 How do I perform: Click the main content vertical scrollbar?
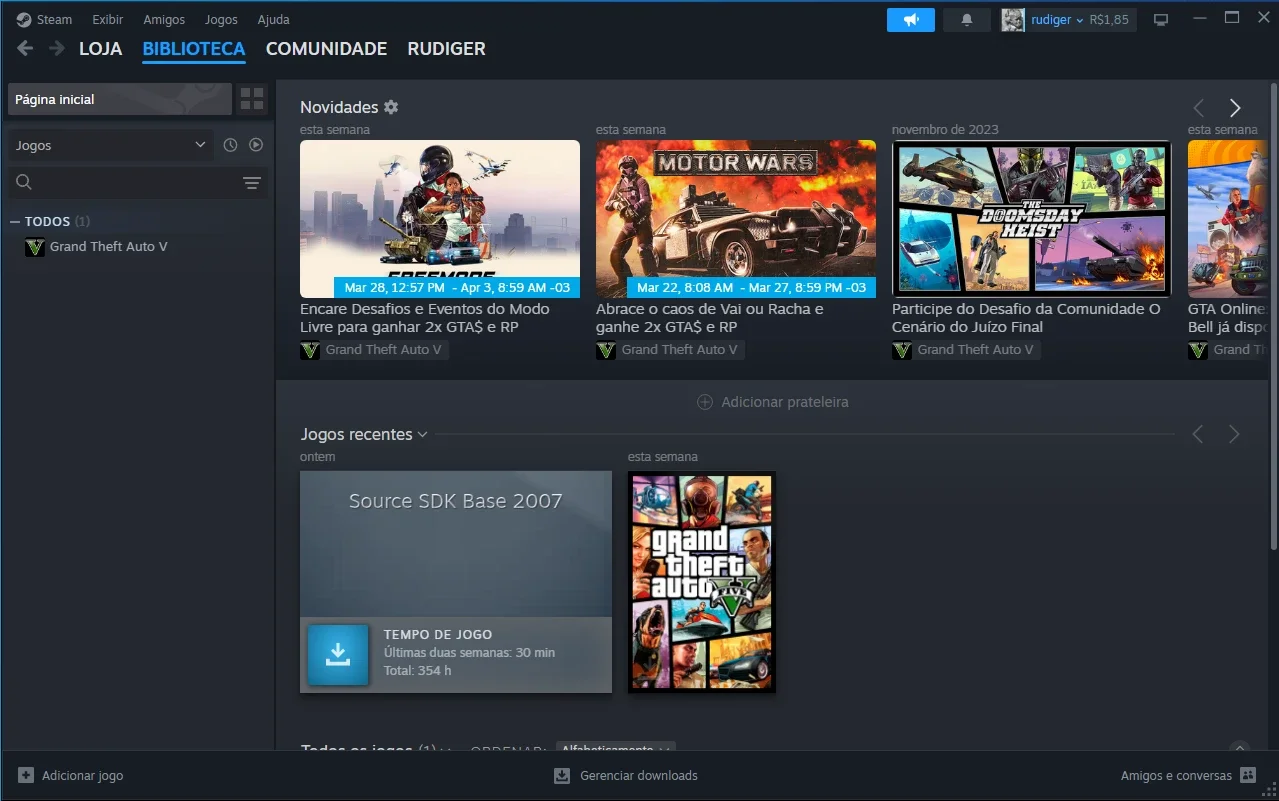(1273, 318)
